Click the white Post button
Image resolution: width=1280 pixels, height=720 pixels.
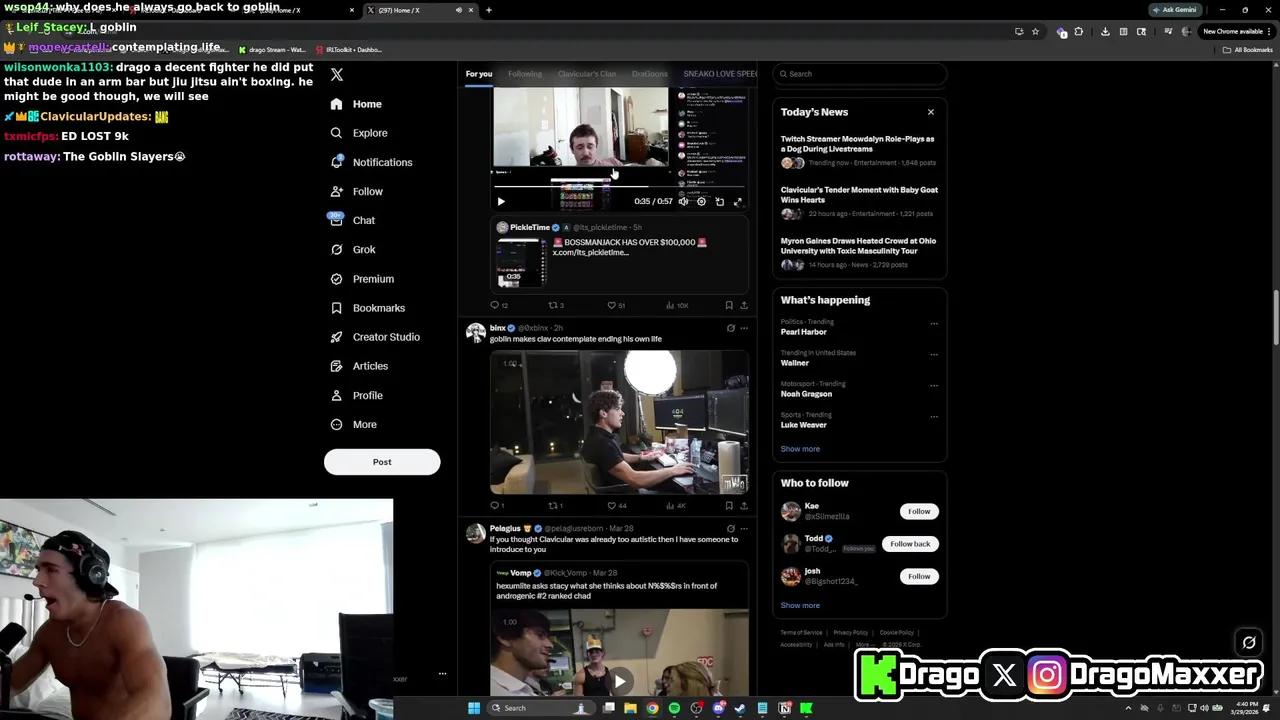click(382, 462)
